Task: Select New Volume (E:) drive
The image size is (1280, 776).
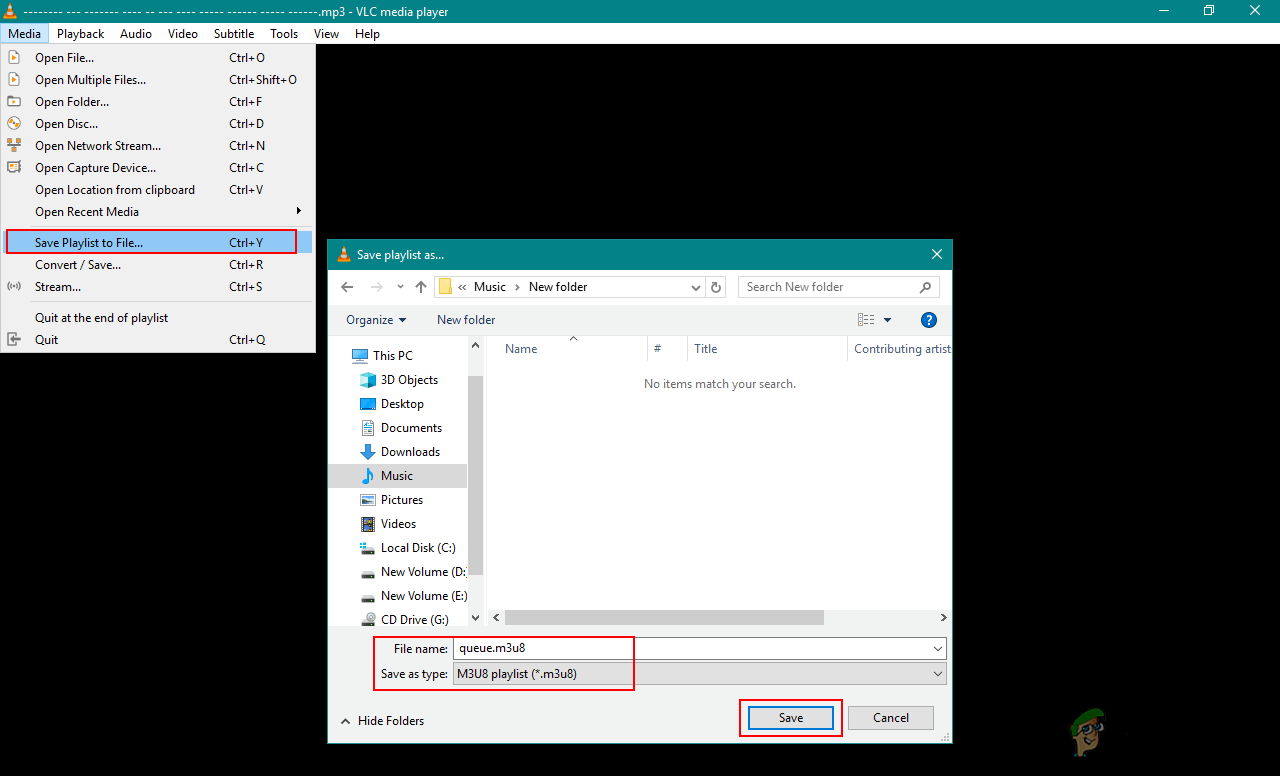Action: [412, 596]
